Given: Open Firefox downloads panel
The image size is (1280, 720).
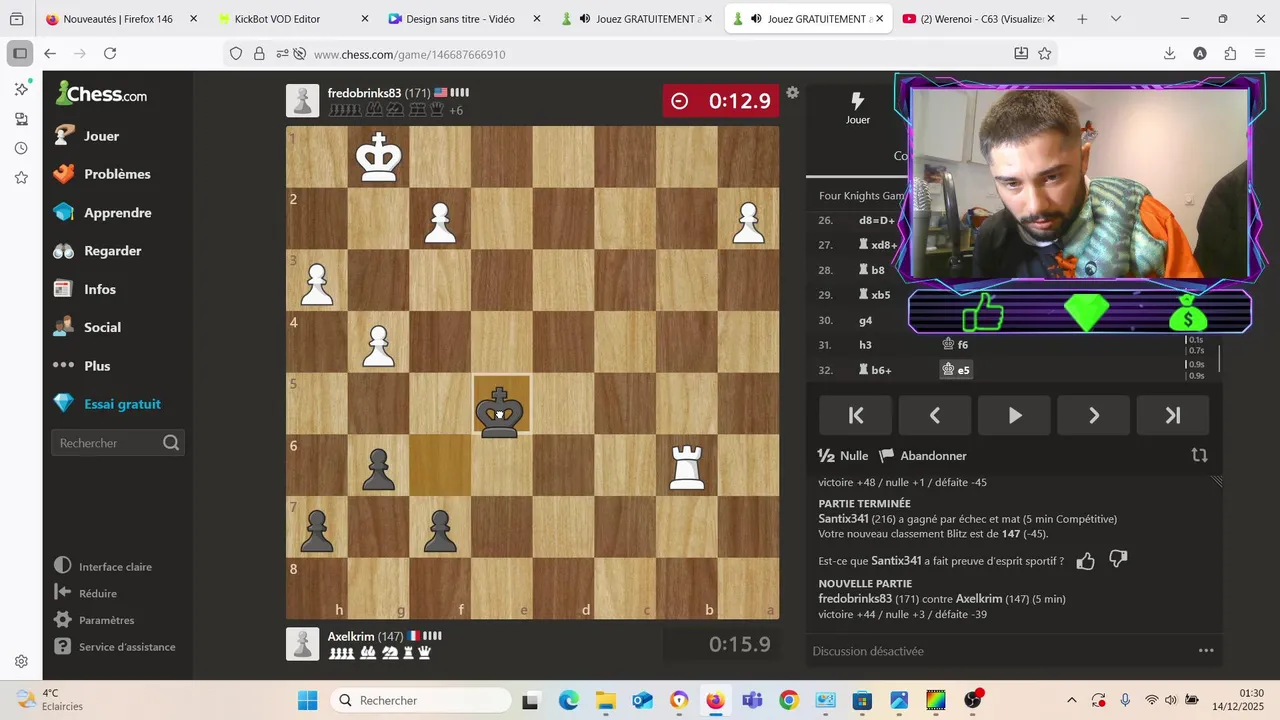Looking at the screenshot, I should (x=1169, y=54).
